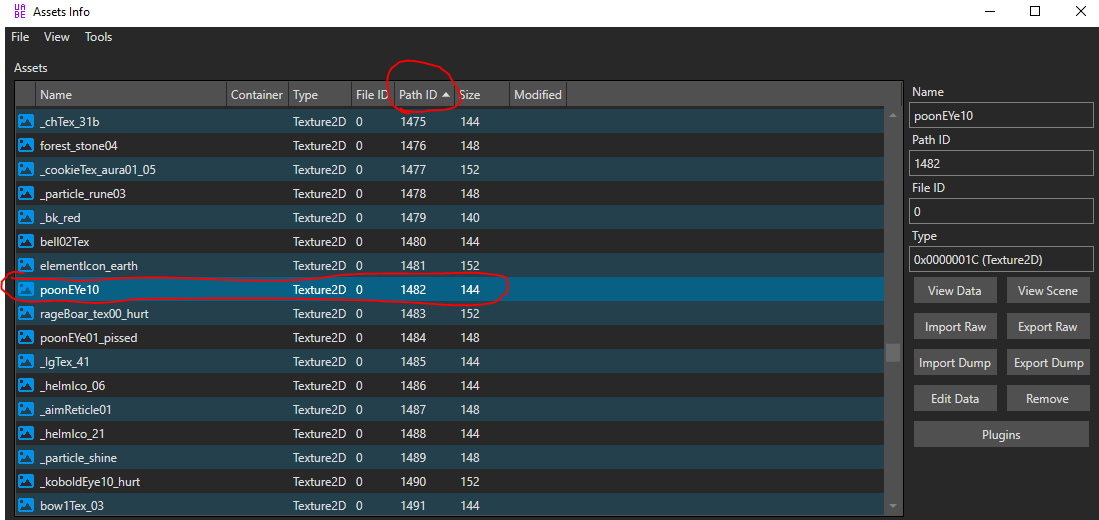Click Path ID cell 1488

pyautogui.click(x=414, y=434)
